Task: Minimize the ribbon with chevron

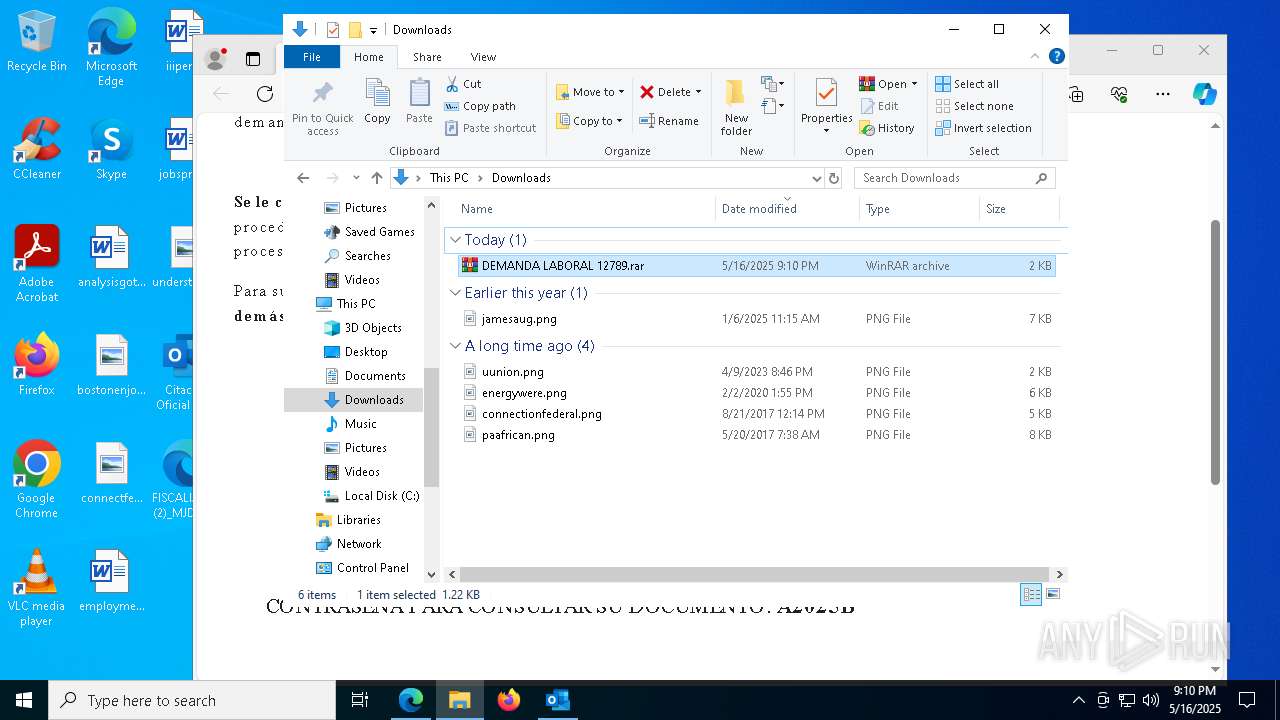Action: click(1036, 57)
